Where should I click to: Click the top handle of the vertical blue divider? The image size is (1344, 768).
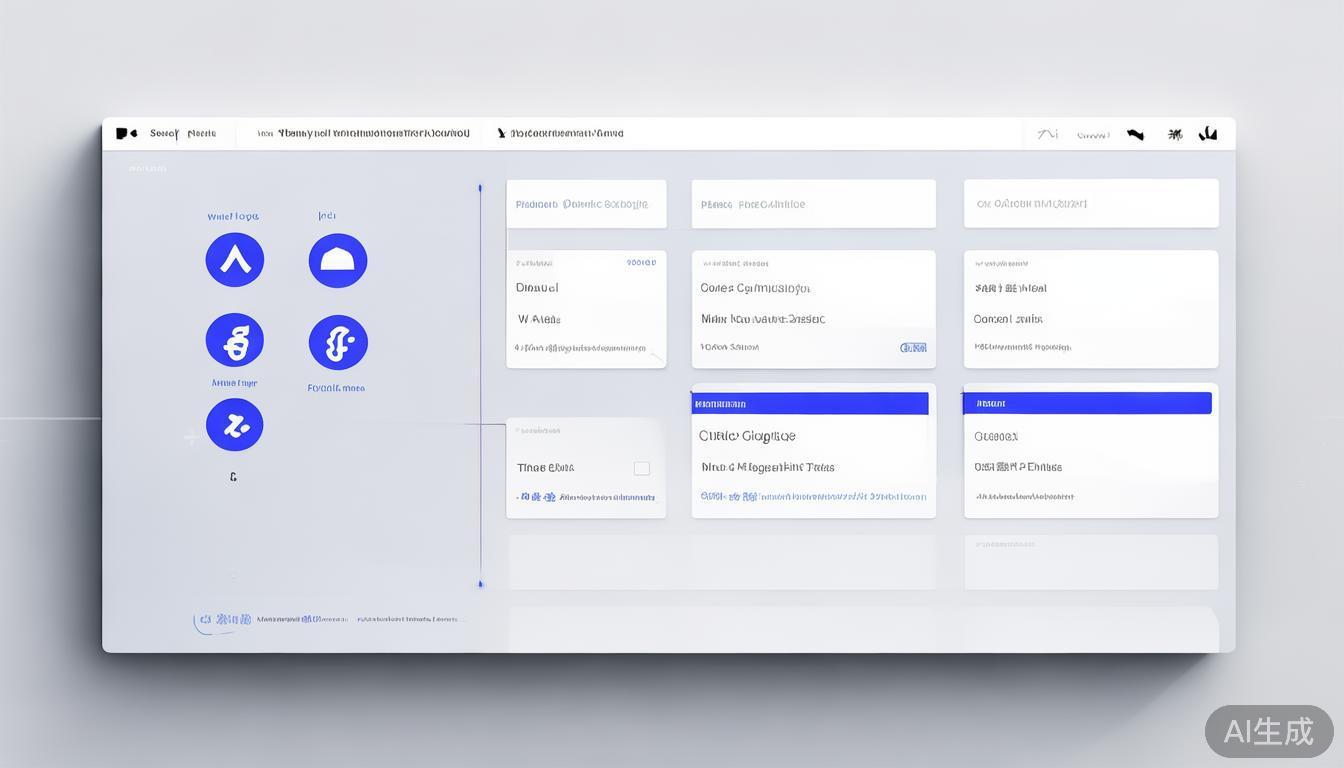[480, 188]
